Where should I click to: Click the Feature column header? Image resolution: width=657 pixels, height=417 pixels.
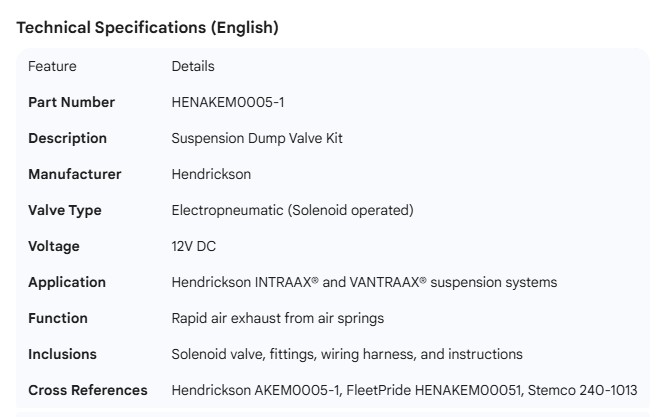pos(52,66)
